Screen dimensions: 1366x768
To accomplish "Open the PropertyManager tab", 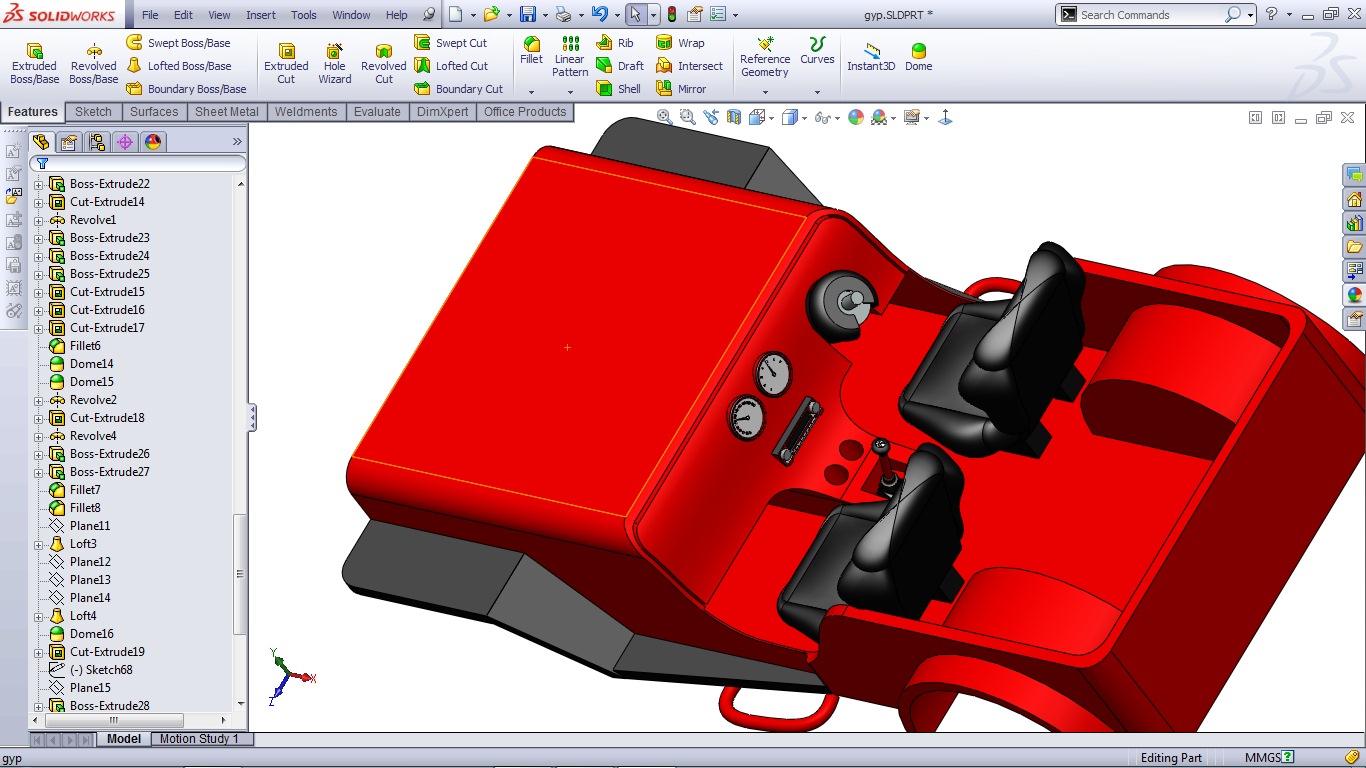I will click(68, 142).
